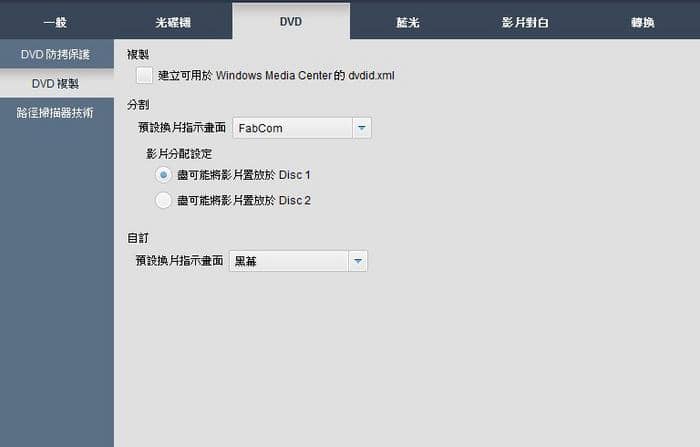Select radio button for Disc 2
The width and height of the screenshot is (700, 447).
coord(163,200)
